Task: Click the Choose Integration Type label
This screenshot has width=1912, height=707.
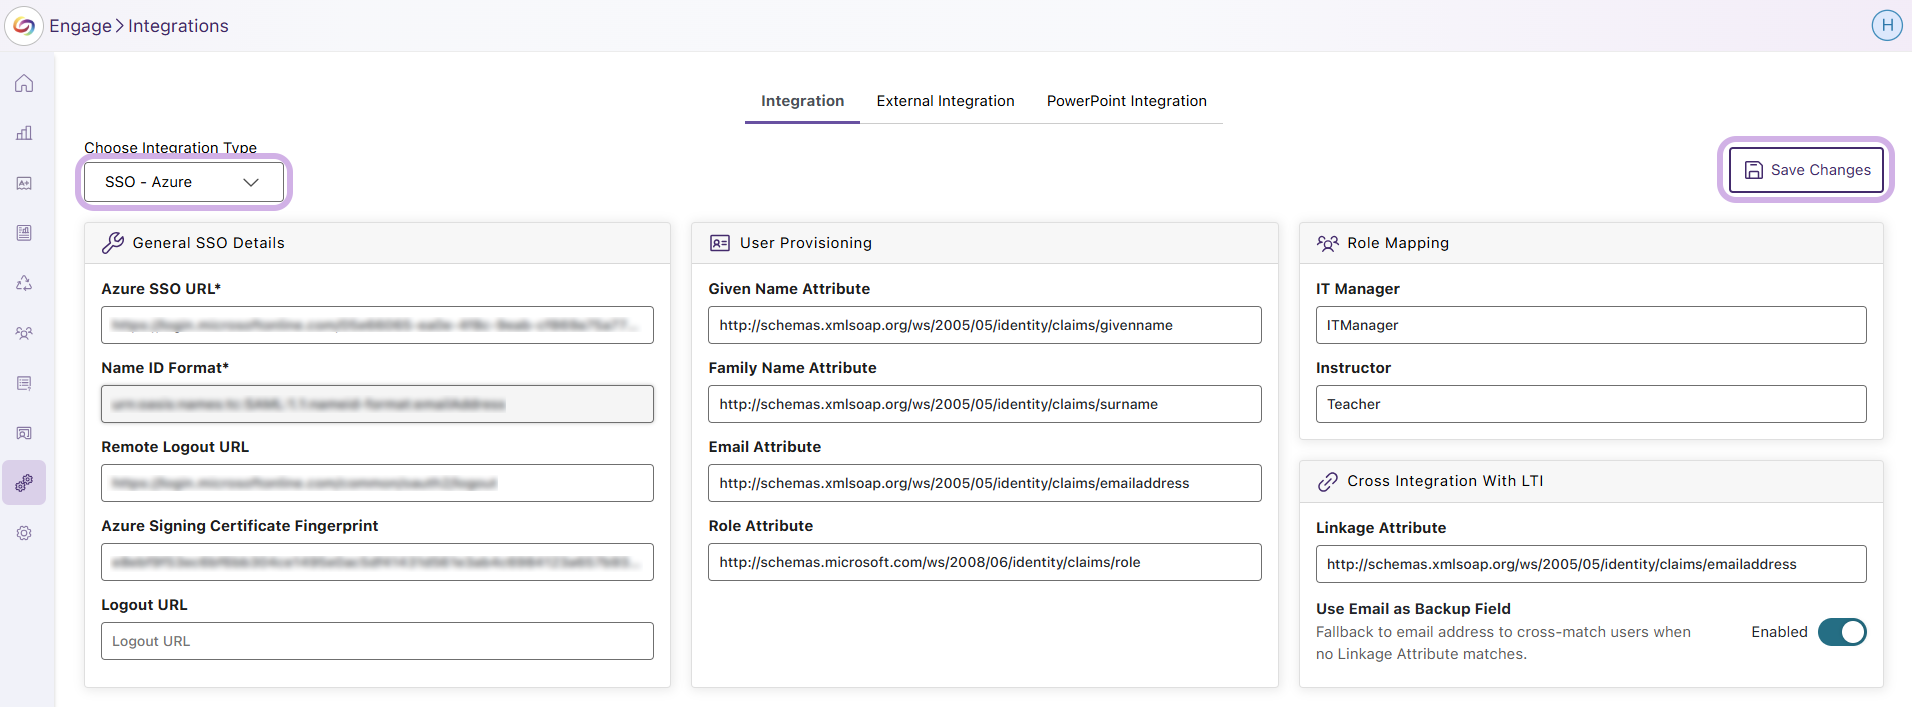Action: pyautogui.click(x=170, y=148)
